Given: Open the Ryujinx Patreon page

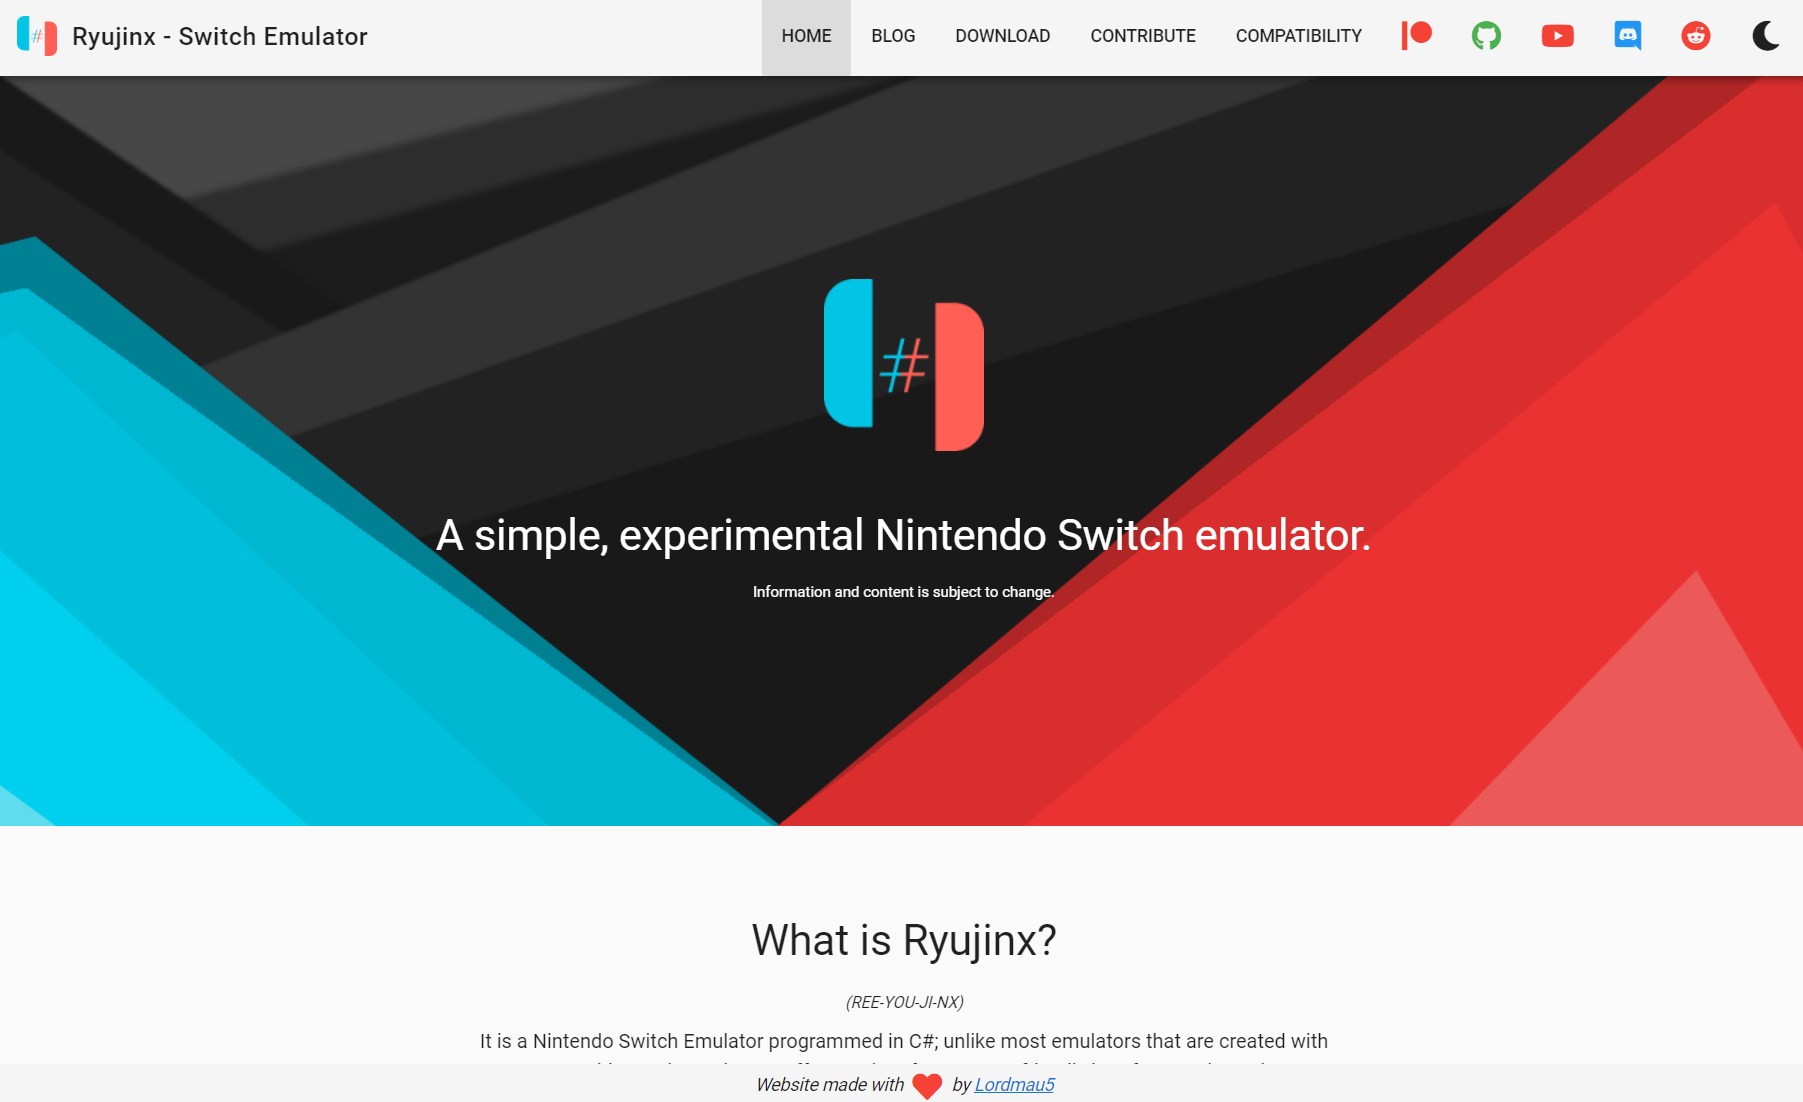Looking at the screenshot, I should [1416, 35].
